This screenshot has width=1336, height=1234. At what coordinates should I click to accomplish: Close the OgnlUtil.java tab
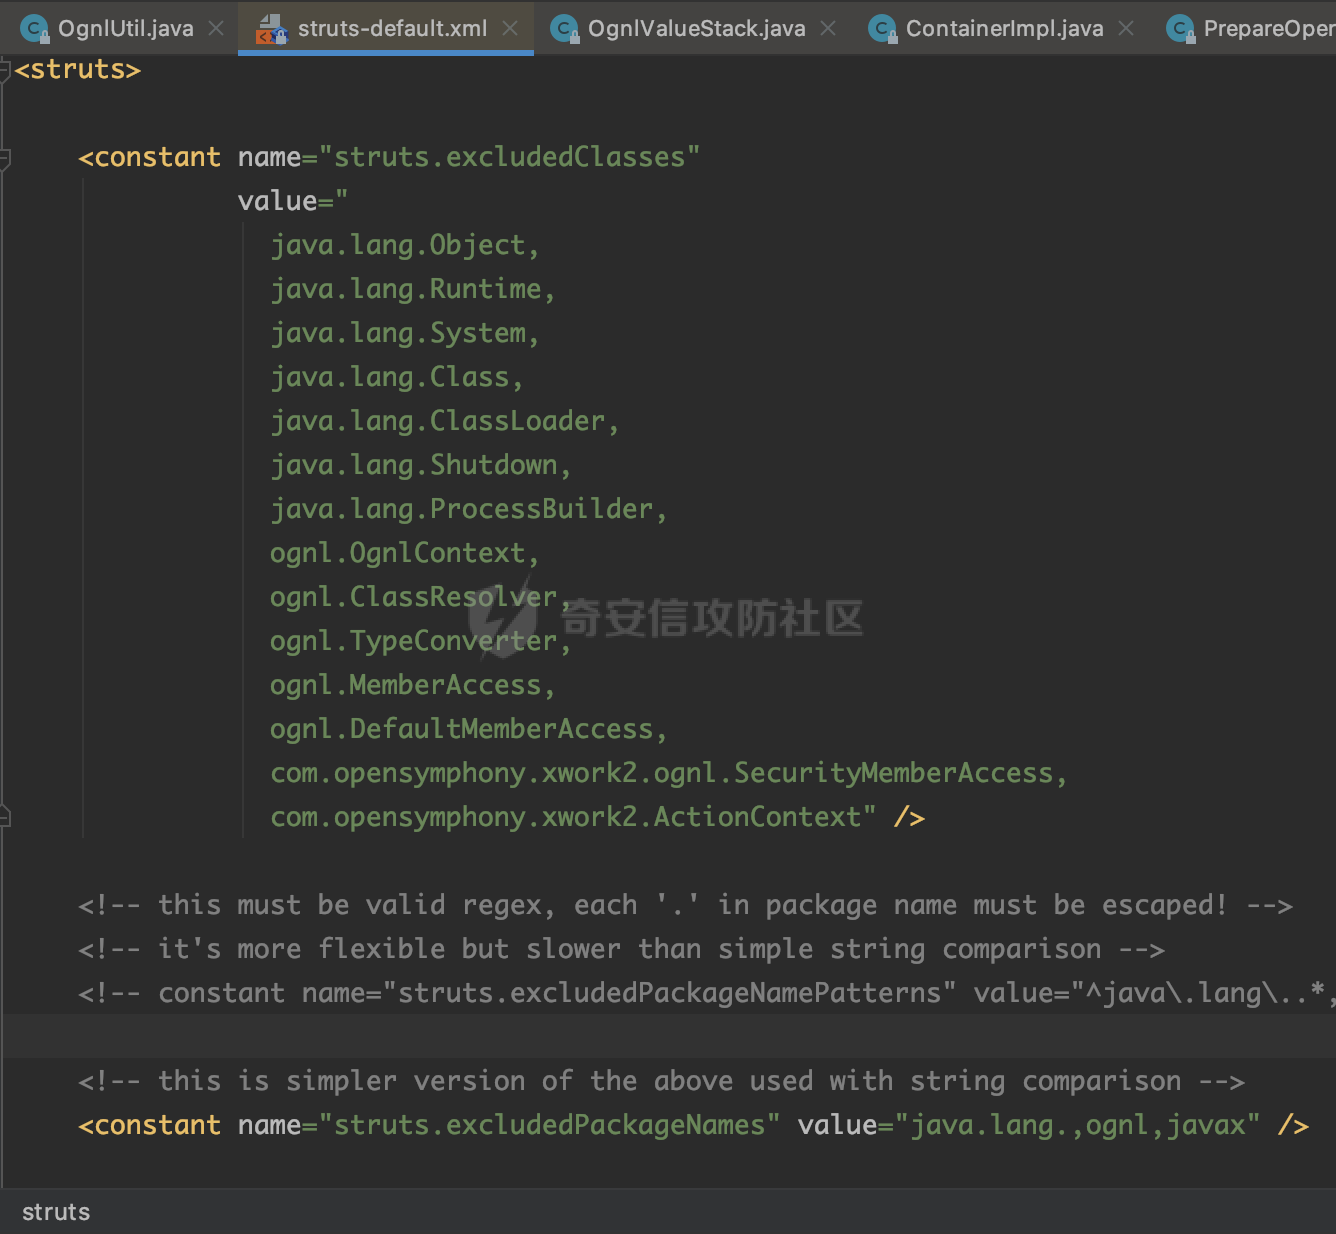(x=216, y=28)
